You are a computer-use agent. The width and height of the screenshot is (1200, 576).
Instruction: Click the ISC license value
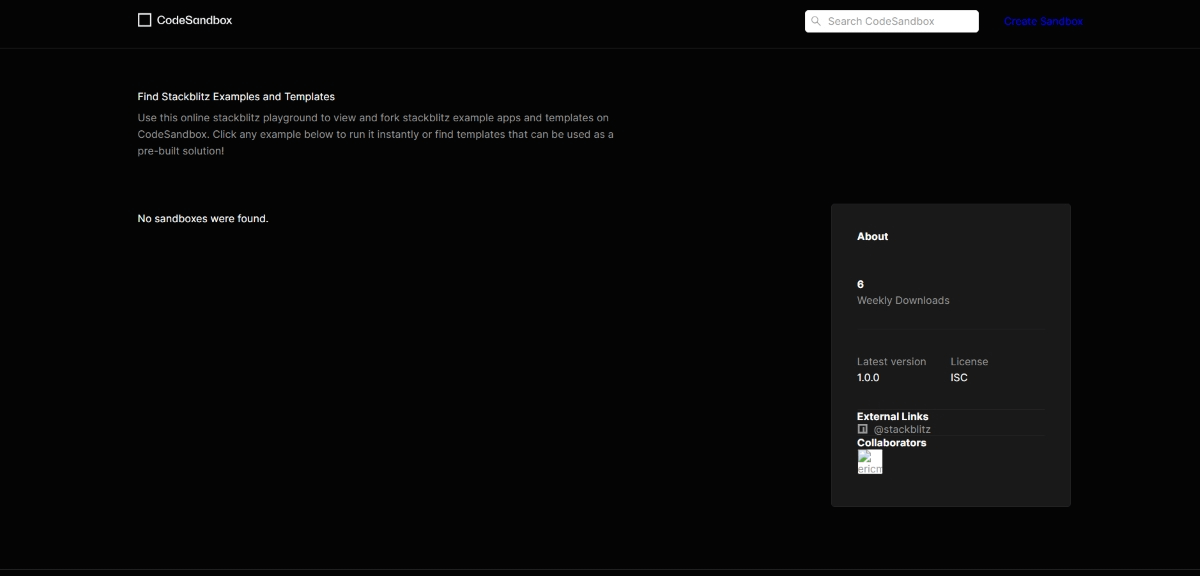959,378
